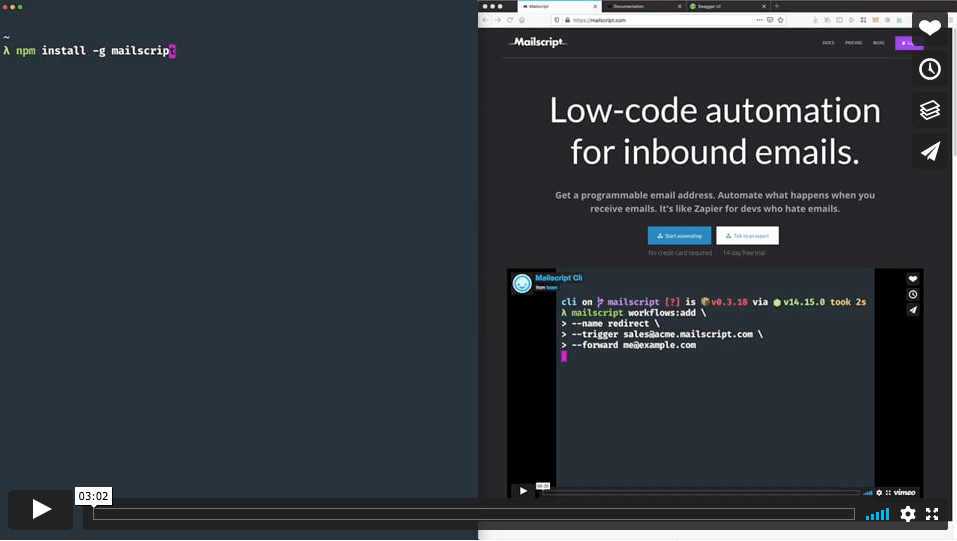Like the video with the large heart icon
Image resolution: width=957 pixels, height=541 pixels.
pos(930,27)
